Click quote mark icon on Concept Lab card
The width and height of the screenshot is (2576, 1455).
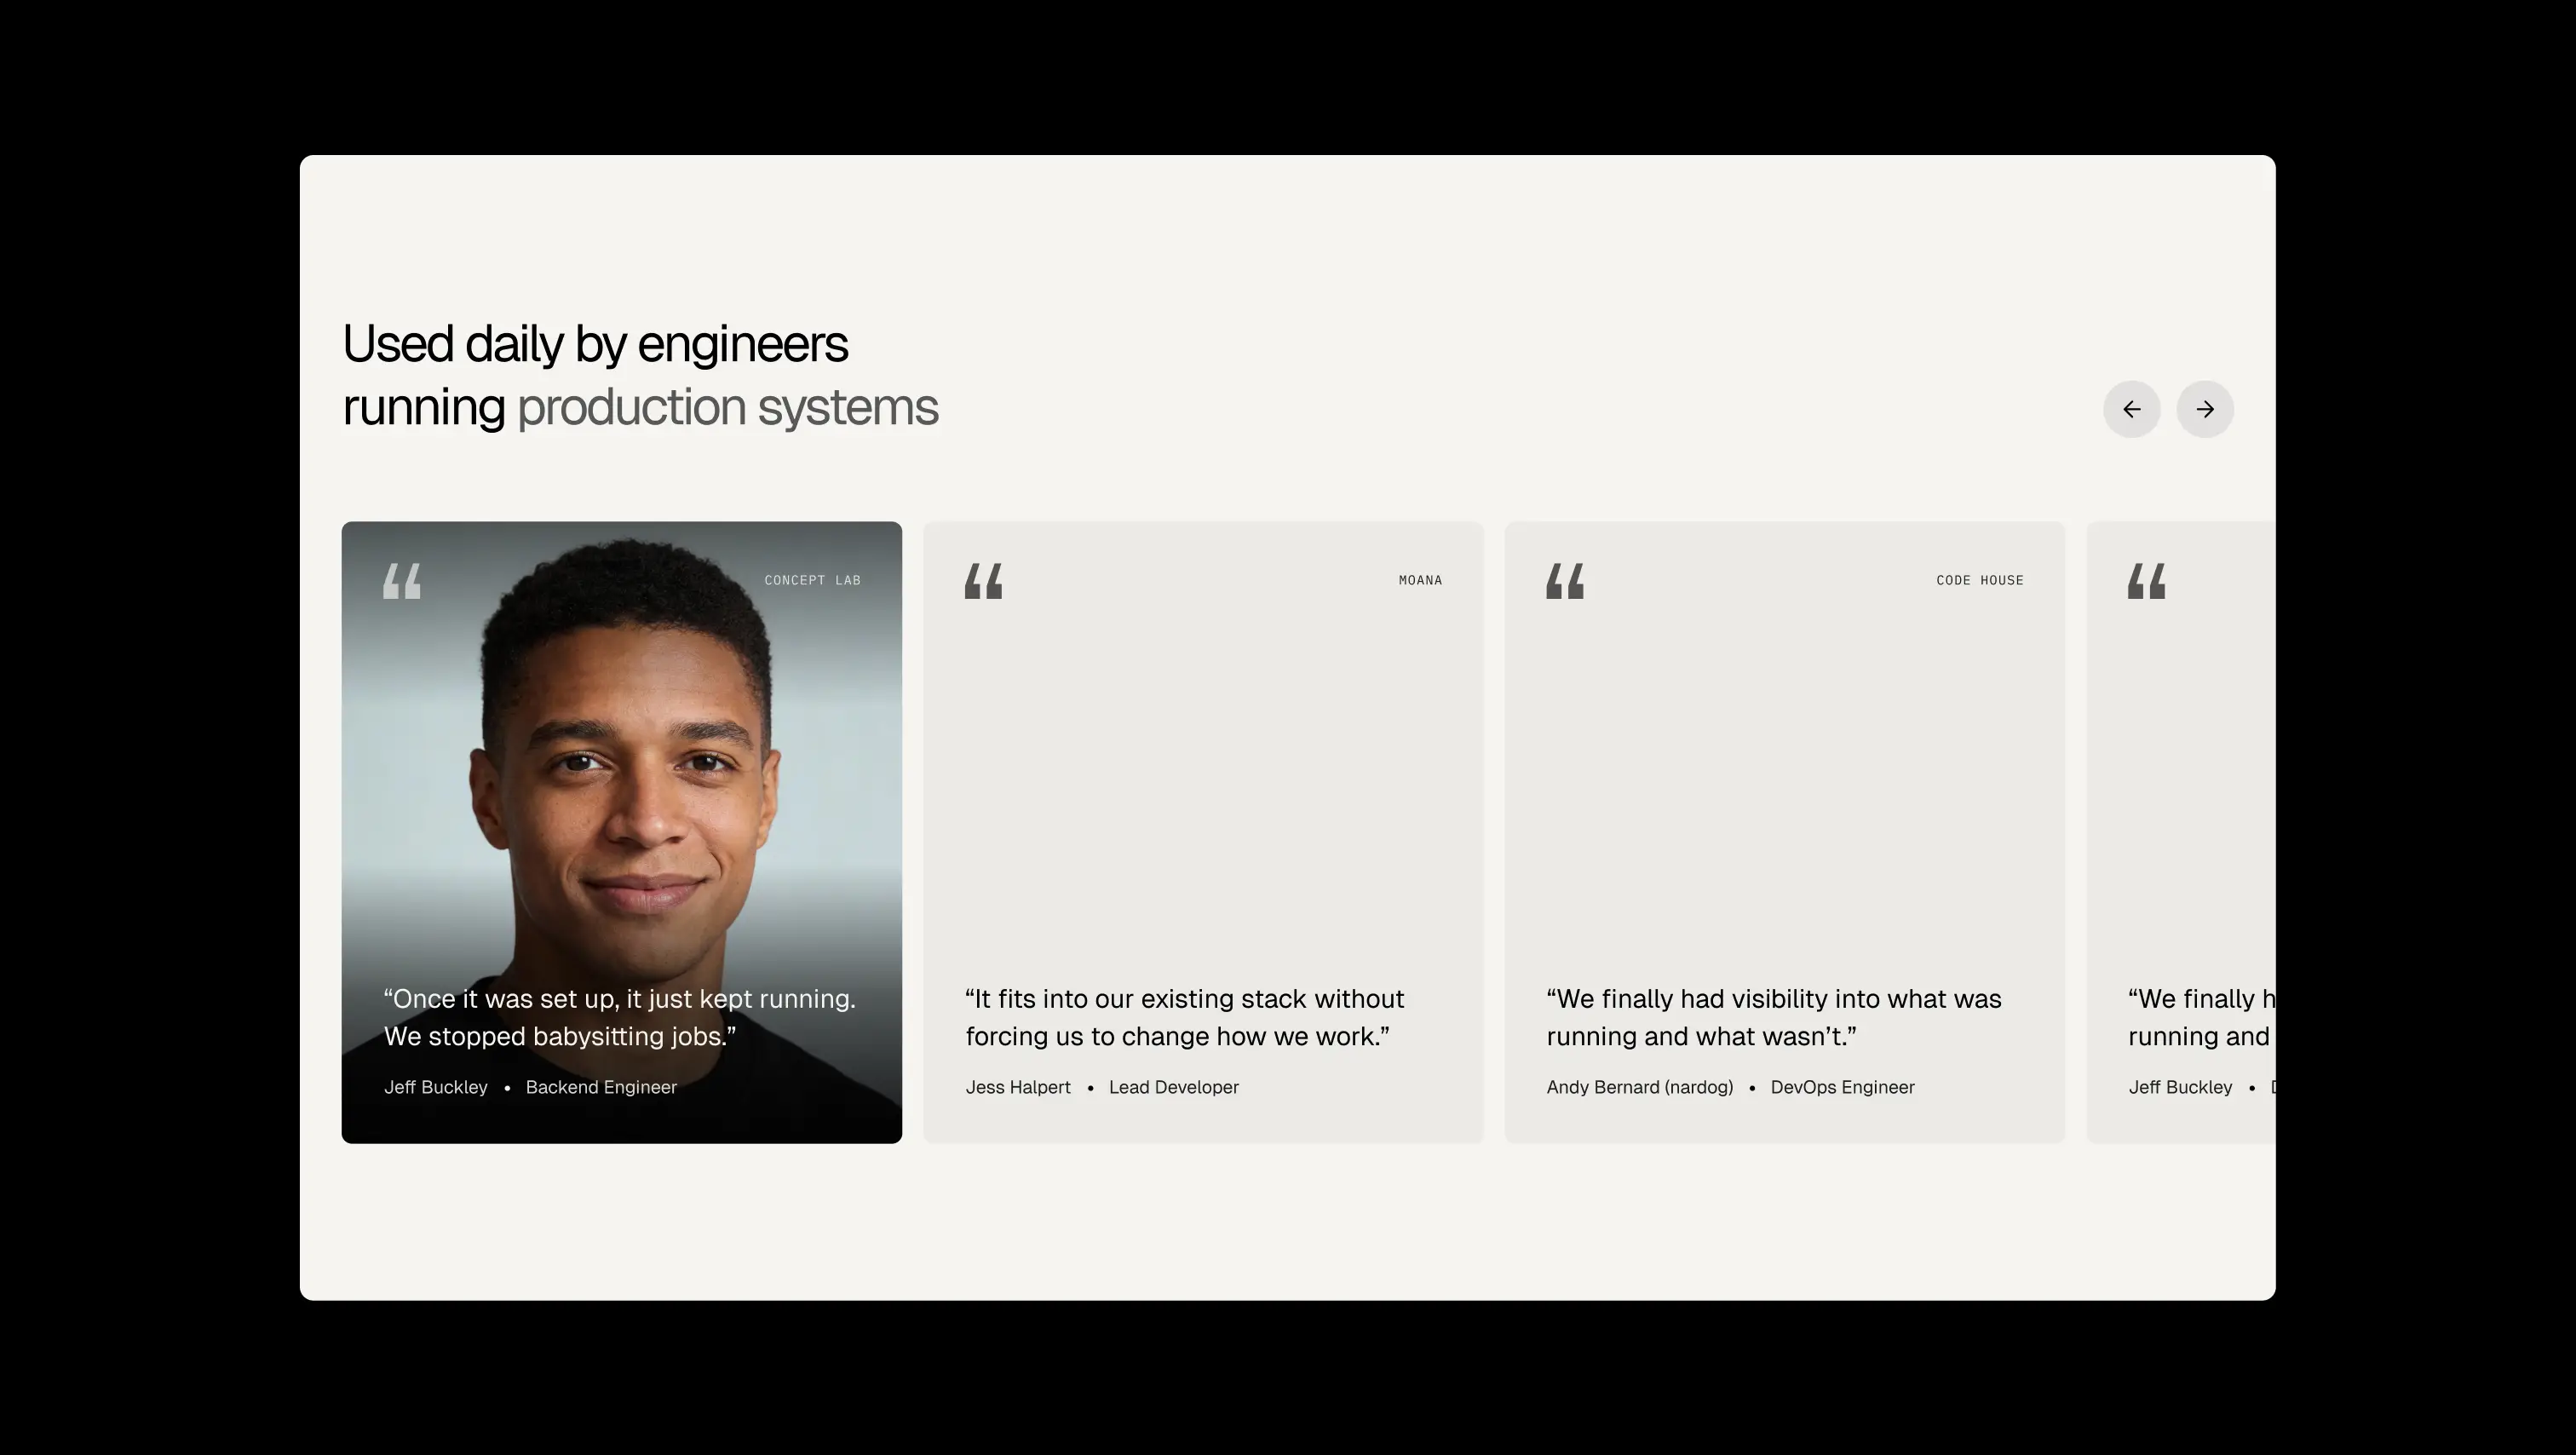tap(402, 581)
